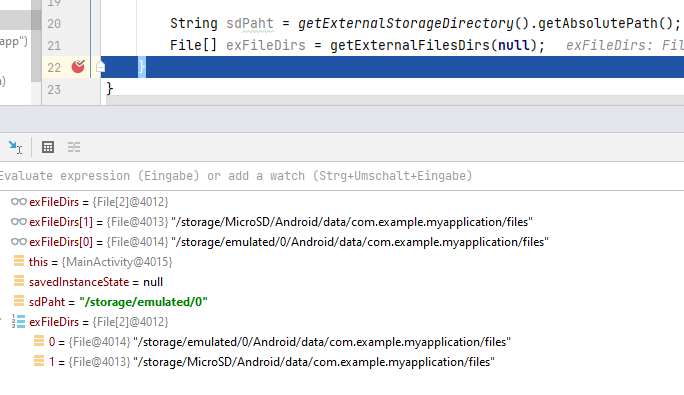This screenshot has width=684, height=395.
Task: Click the evaluate expression cursor icon
Action: [15, 147]
